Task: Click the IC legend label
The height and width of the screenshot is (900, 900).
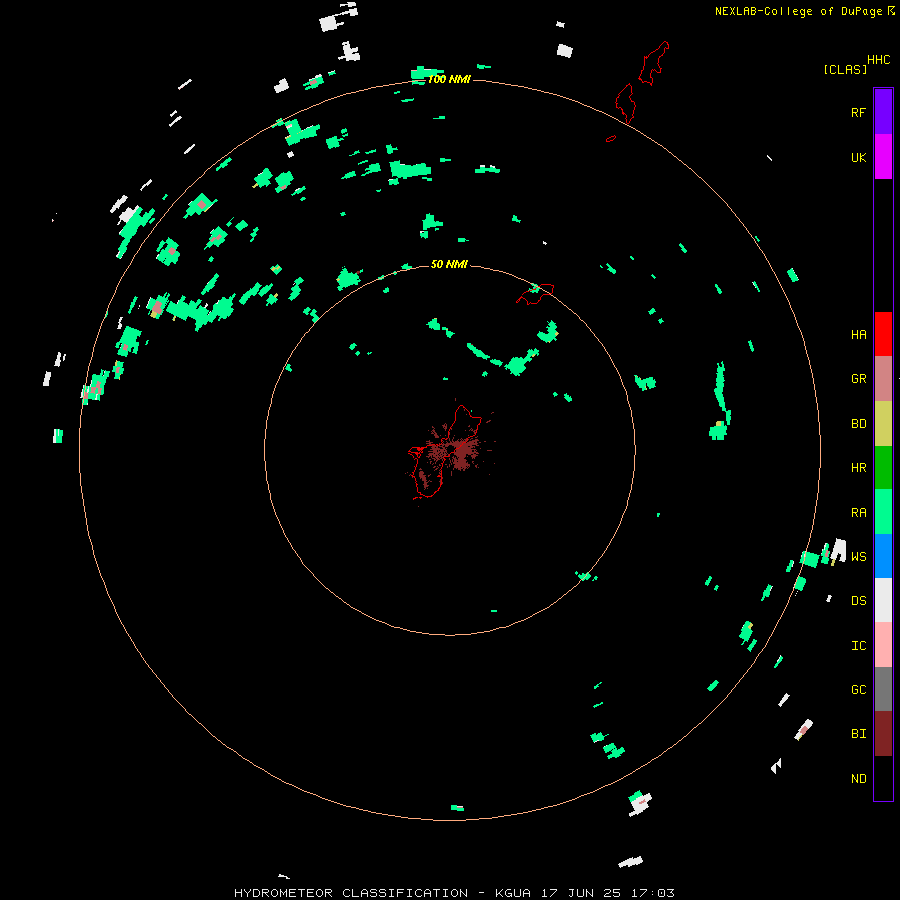Action: tap(858, 645)
